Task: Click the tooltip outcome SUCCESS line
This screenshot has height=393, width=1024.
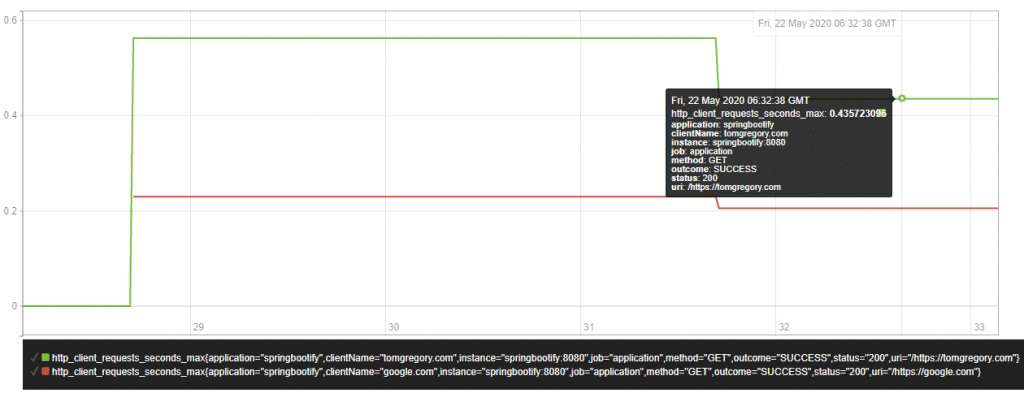Action: point(714,168)
